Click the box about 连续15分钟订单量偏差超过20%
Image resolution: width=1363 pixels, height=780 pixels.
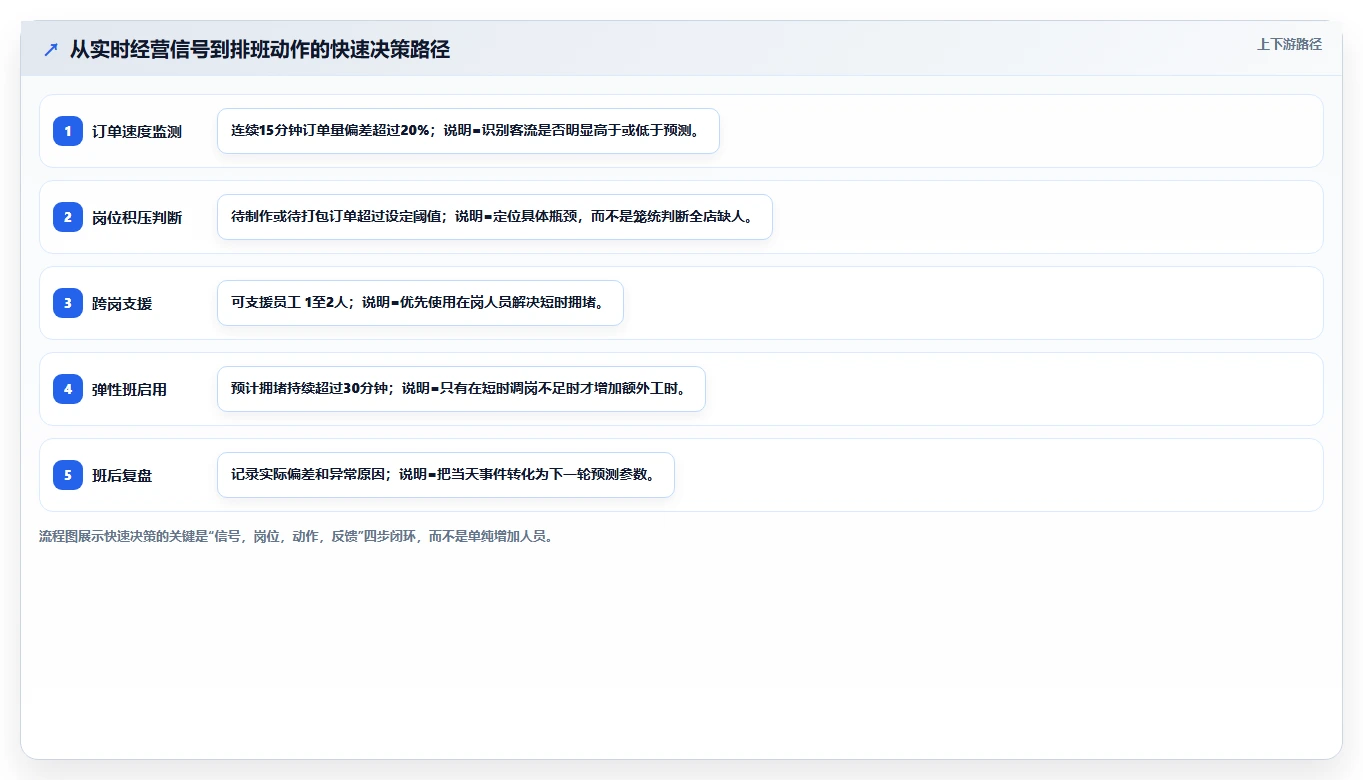click(468, 131)
